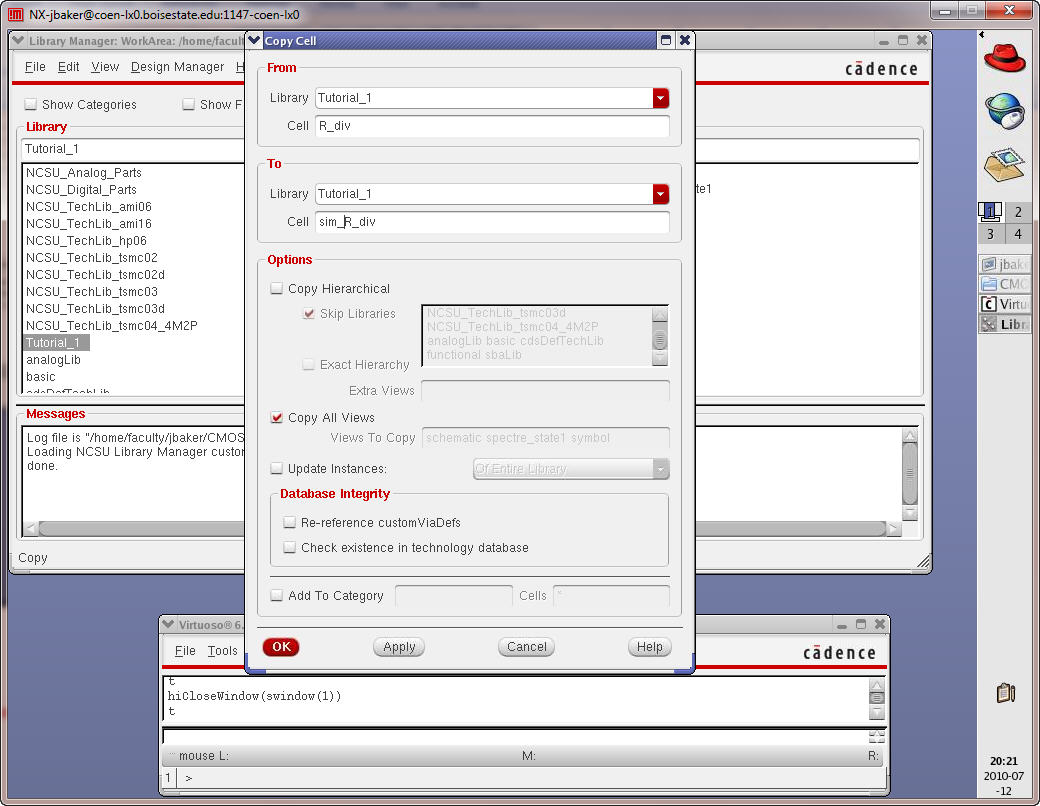Viewport: 1040px width, 806px height.
Task: Click the To Cell name input field
Action: [492, 222]
